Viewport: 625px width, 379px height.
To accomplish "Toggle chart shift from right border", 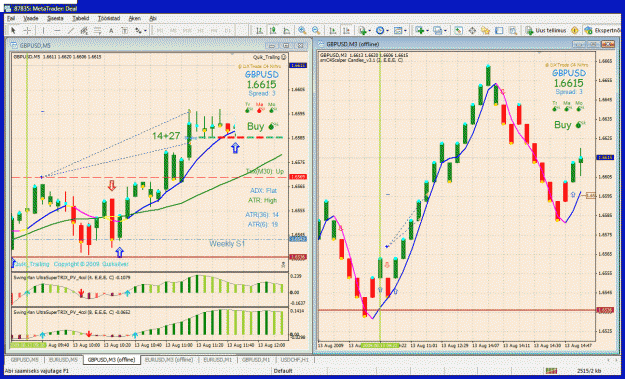I will click(346, 30).
